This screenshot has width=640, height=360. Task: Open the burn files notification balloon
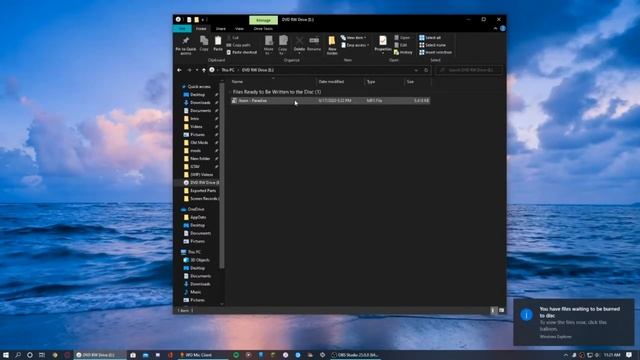(573, 322)
